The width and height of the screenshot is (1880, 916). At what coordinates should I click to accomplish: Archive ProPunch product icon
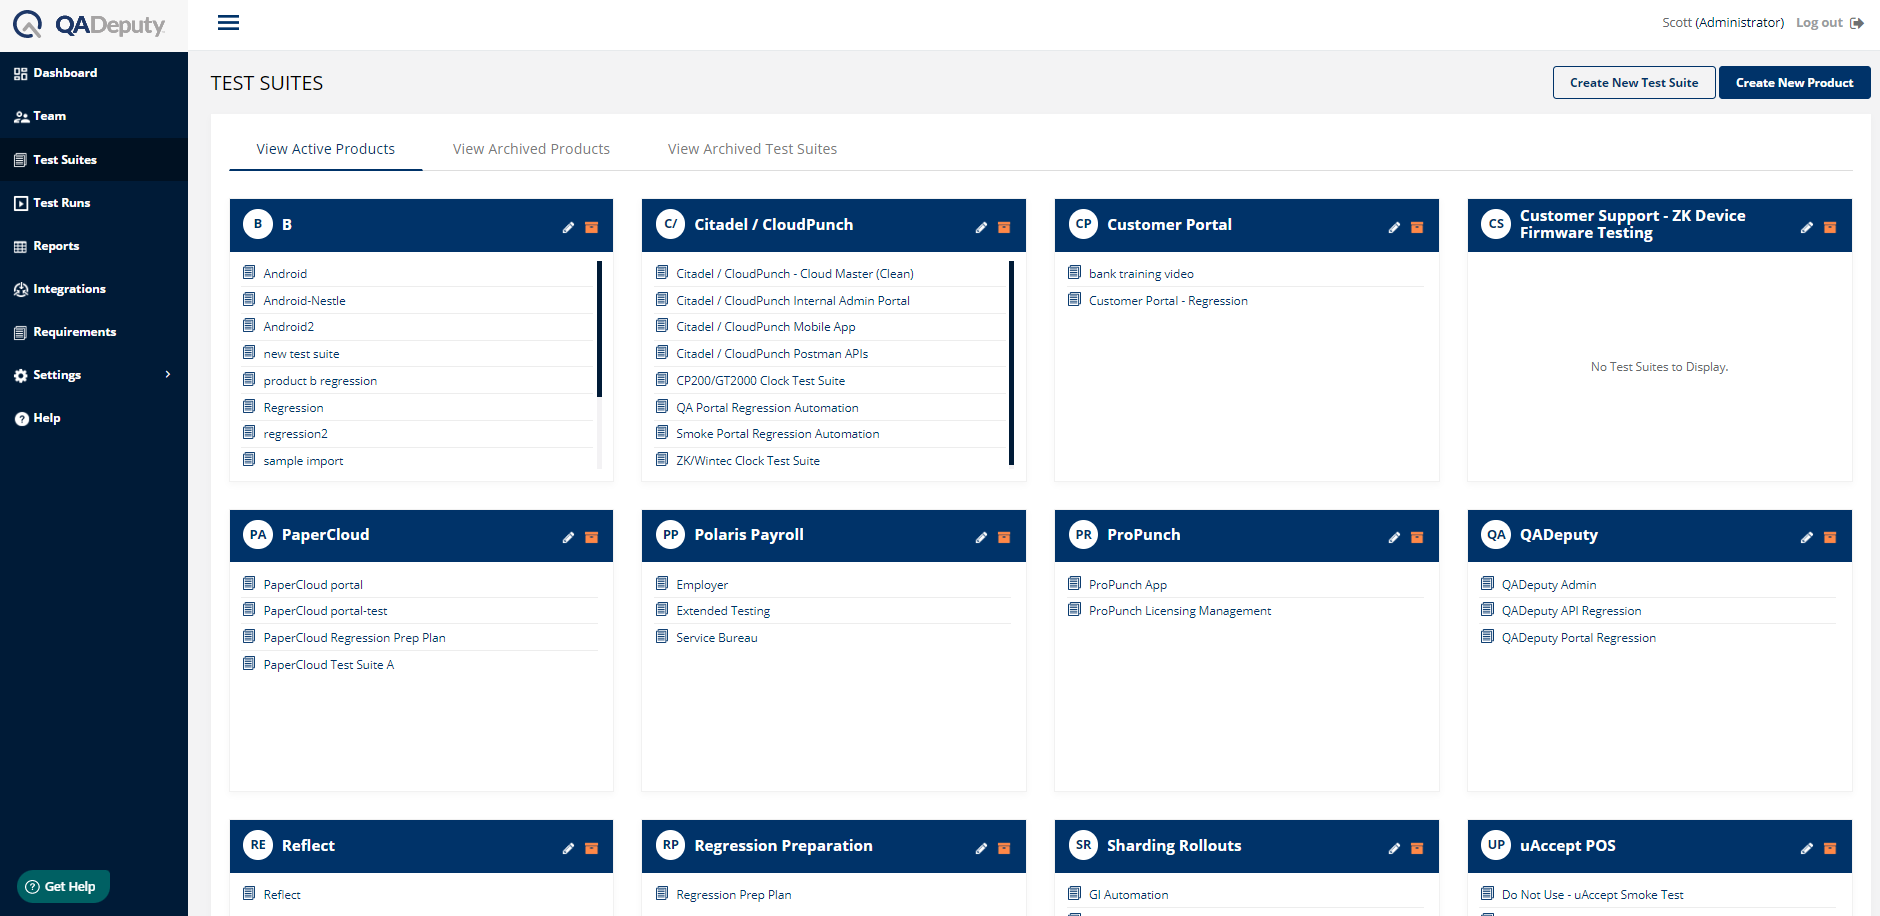tap(1417, 538)
